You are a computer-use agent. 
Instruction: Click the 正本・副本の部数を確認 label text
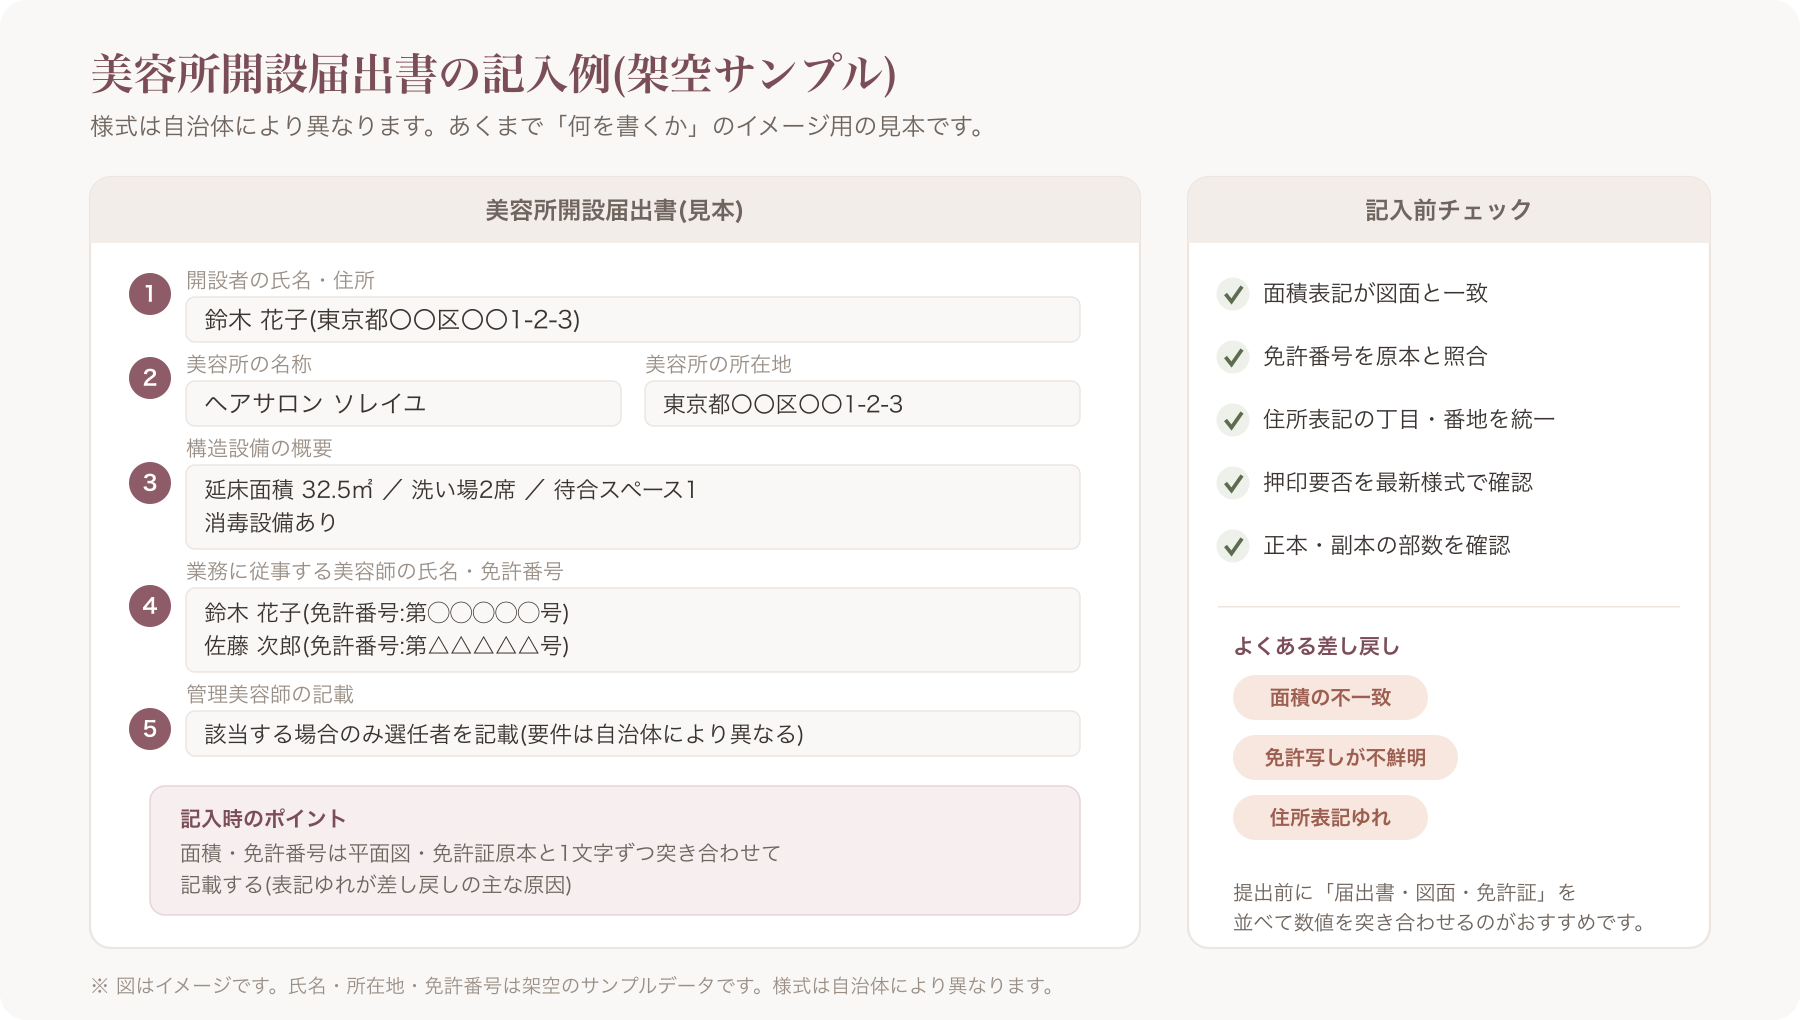coord(1386,545)
